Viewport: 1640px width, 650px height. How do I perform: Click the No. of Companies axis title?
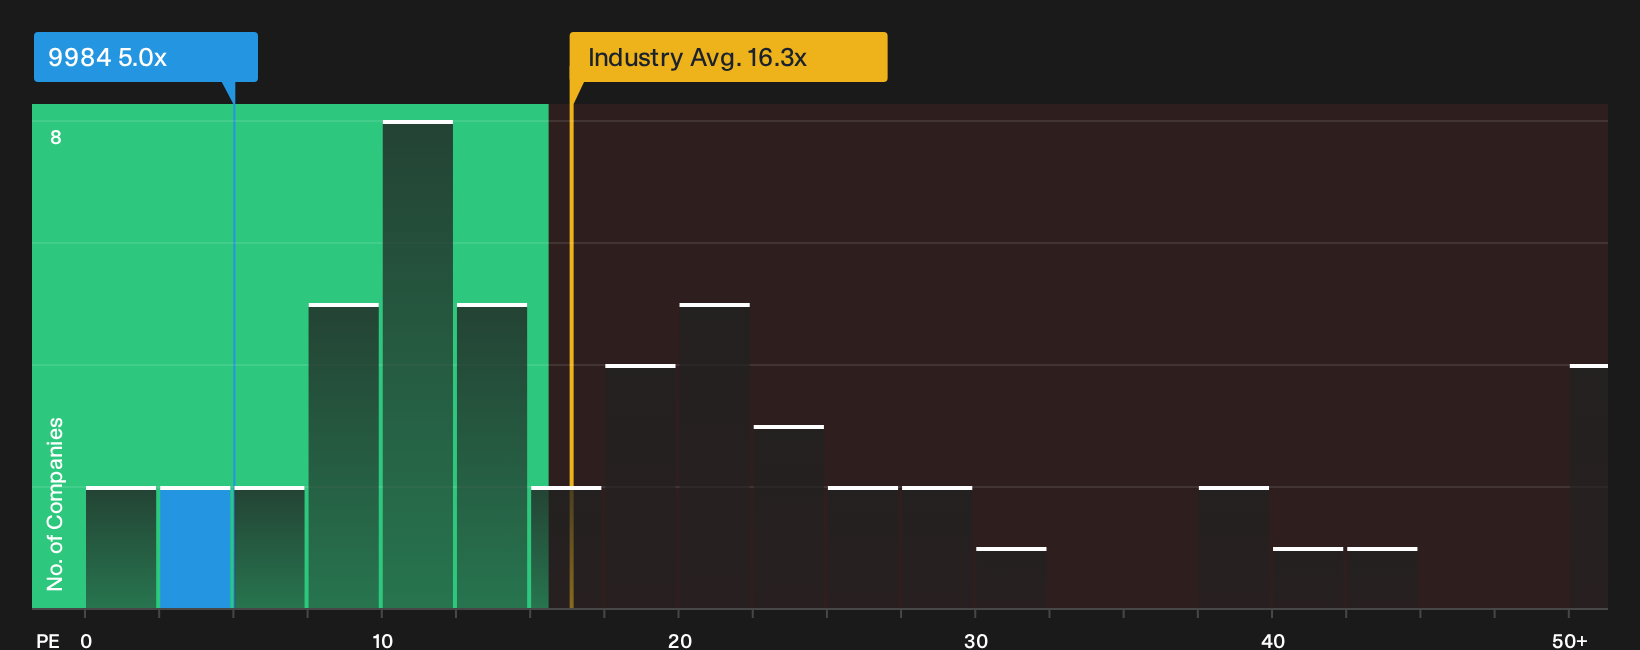click(x=55, y=503)
